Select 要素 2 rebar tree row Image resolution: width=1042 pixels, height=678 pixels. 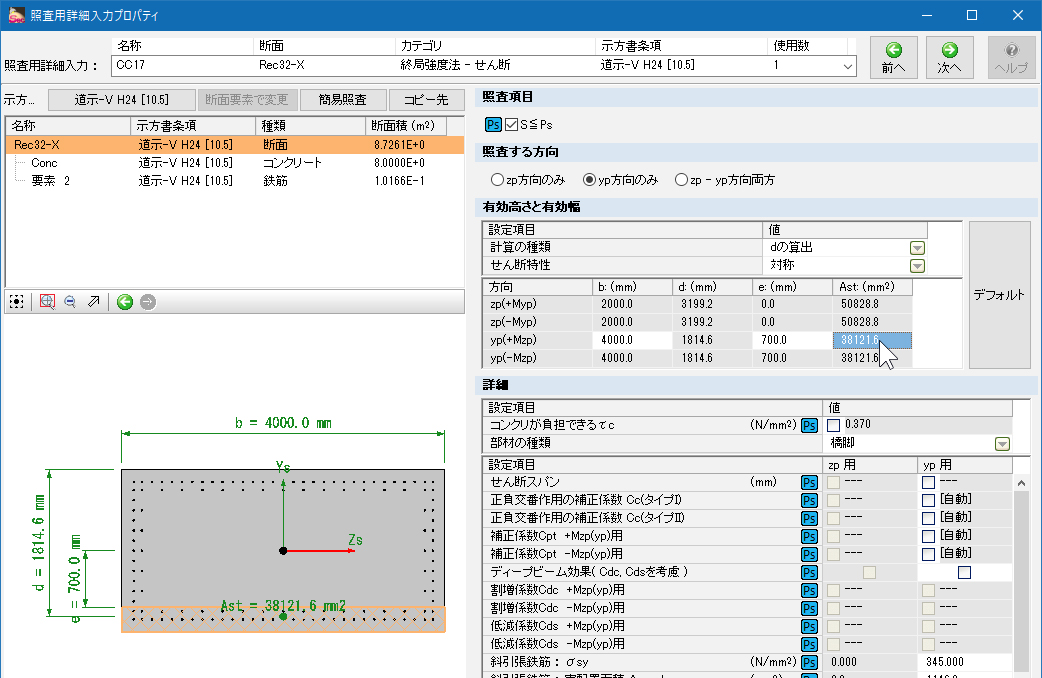tap(235, 181)
